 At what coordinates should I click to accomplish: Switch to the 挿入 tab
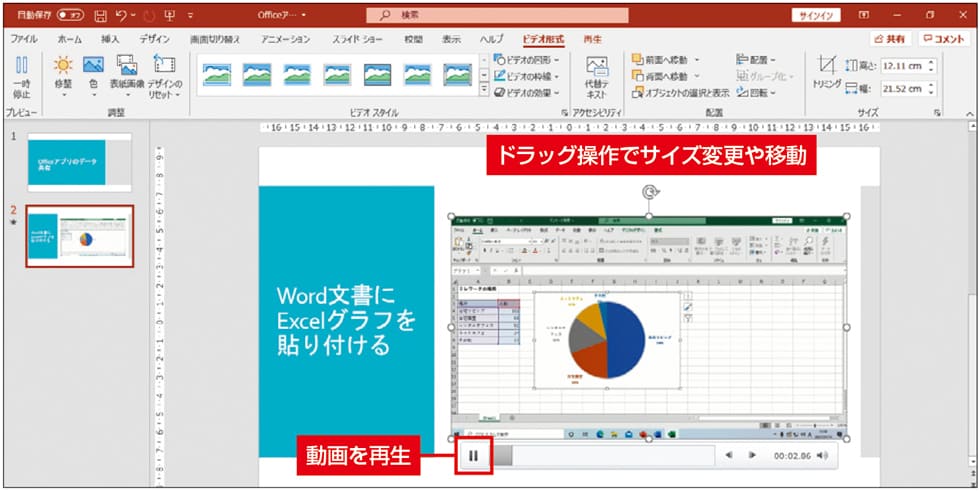tap(110, 39)
